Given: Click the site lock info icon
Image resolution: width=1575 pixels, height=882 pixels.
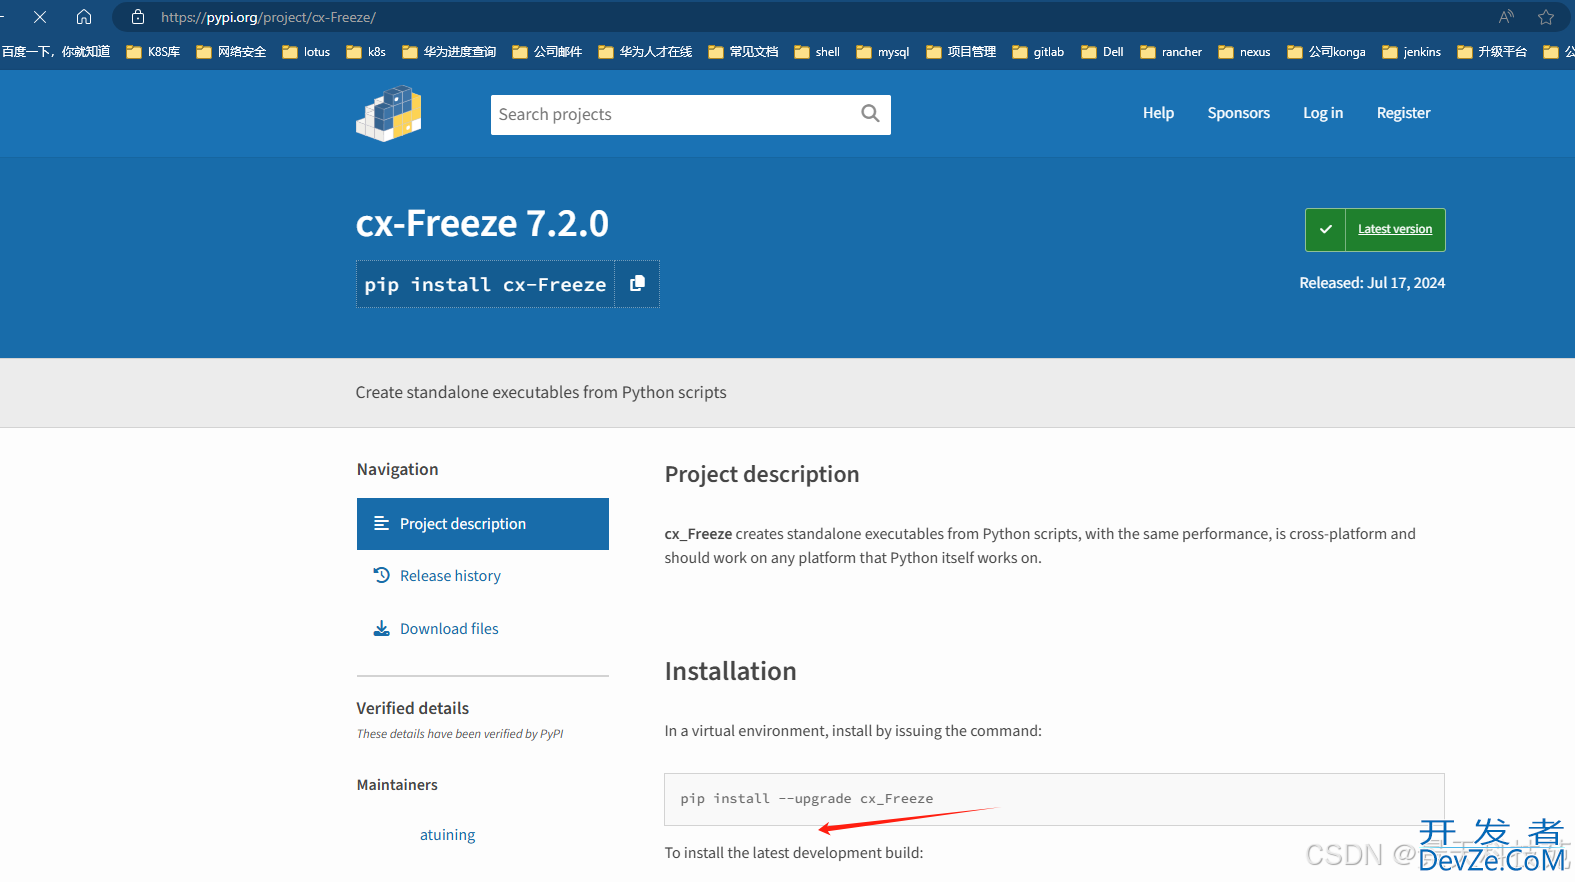Looking at the screenshot, I should 138,17.
